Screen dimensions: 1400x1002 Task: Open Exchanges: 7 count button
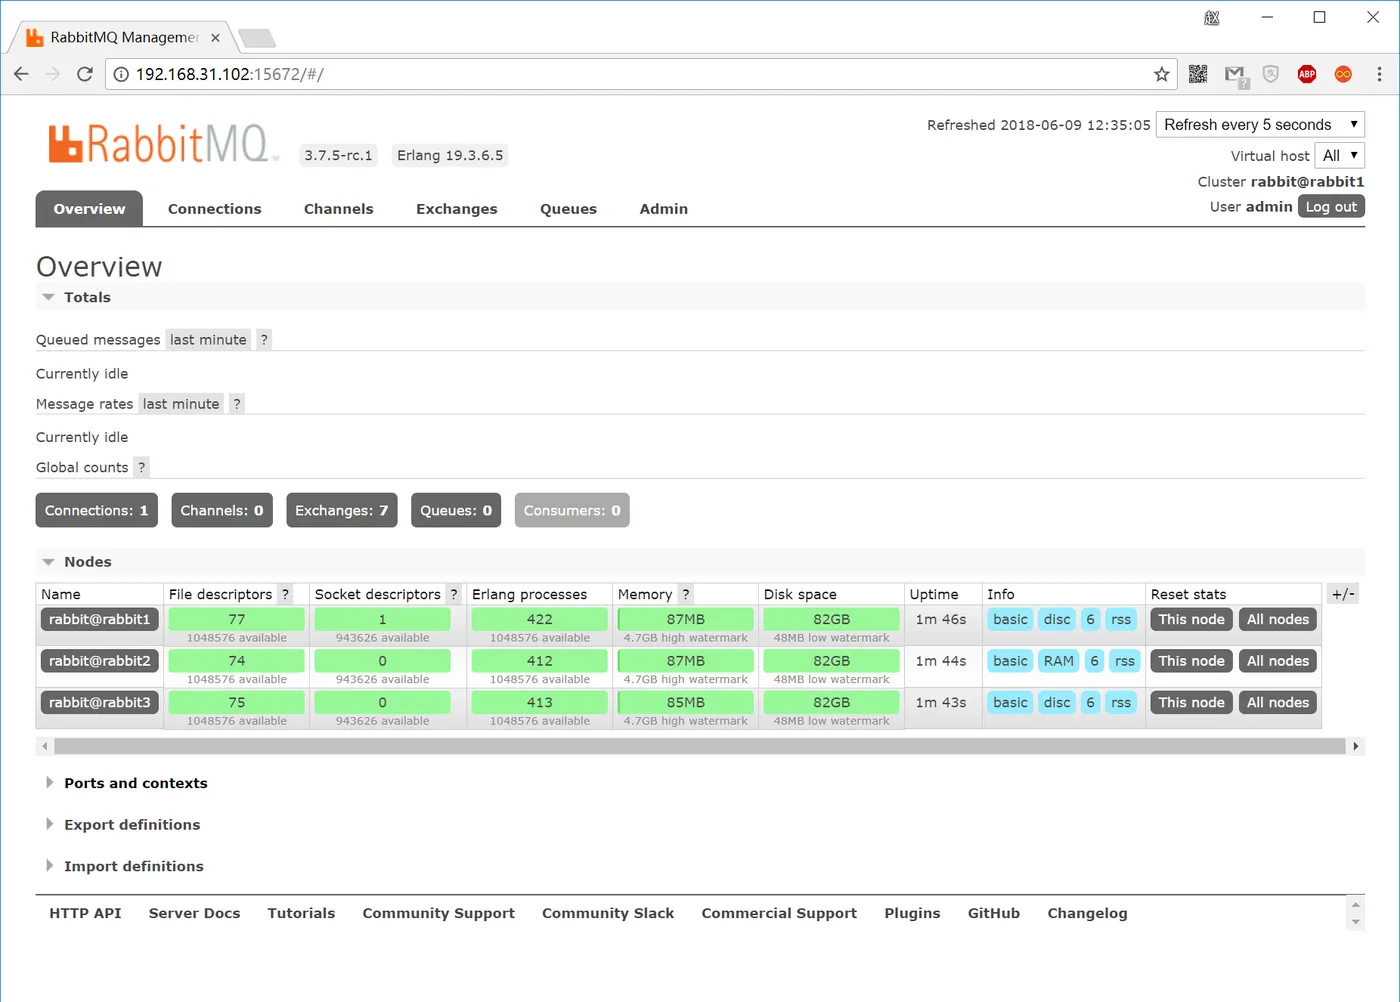[x=342, y=510]
